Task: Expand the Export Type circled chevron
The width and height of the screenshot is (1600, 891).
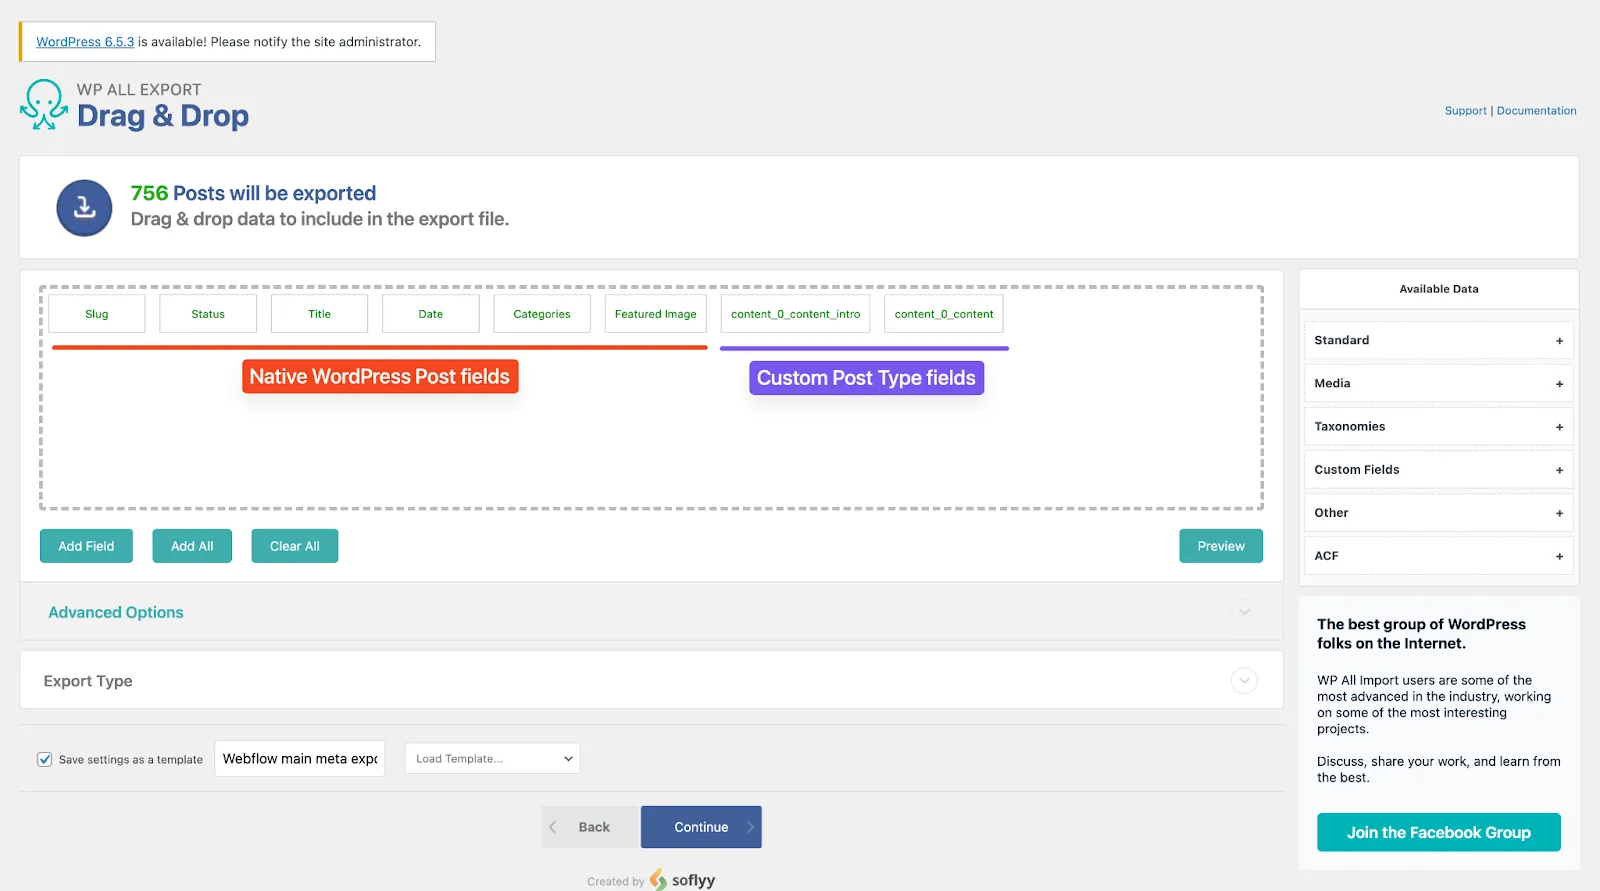Action: click(1244, 681)
